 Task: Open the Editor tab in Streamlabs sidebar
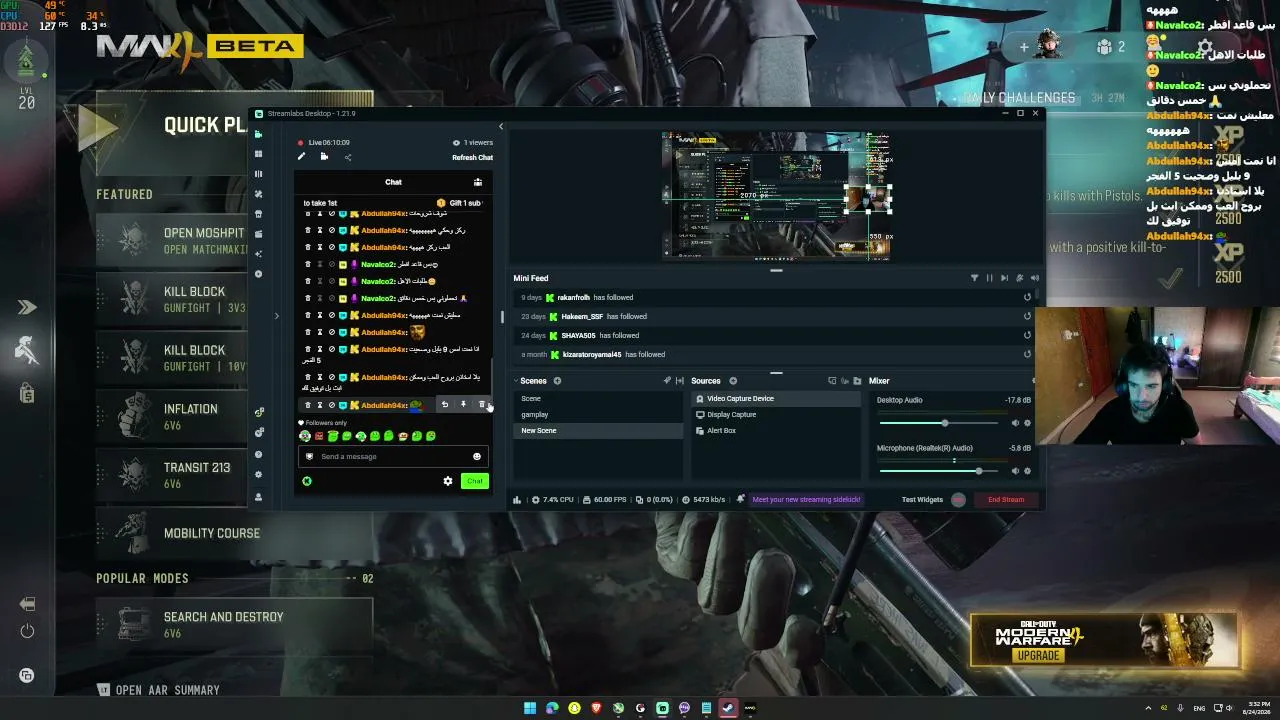pos(259,134)
